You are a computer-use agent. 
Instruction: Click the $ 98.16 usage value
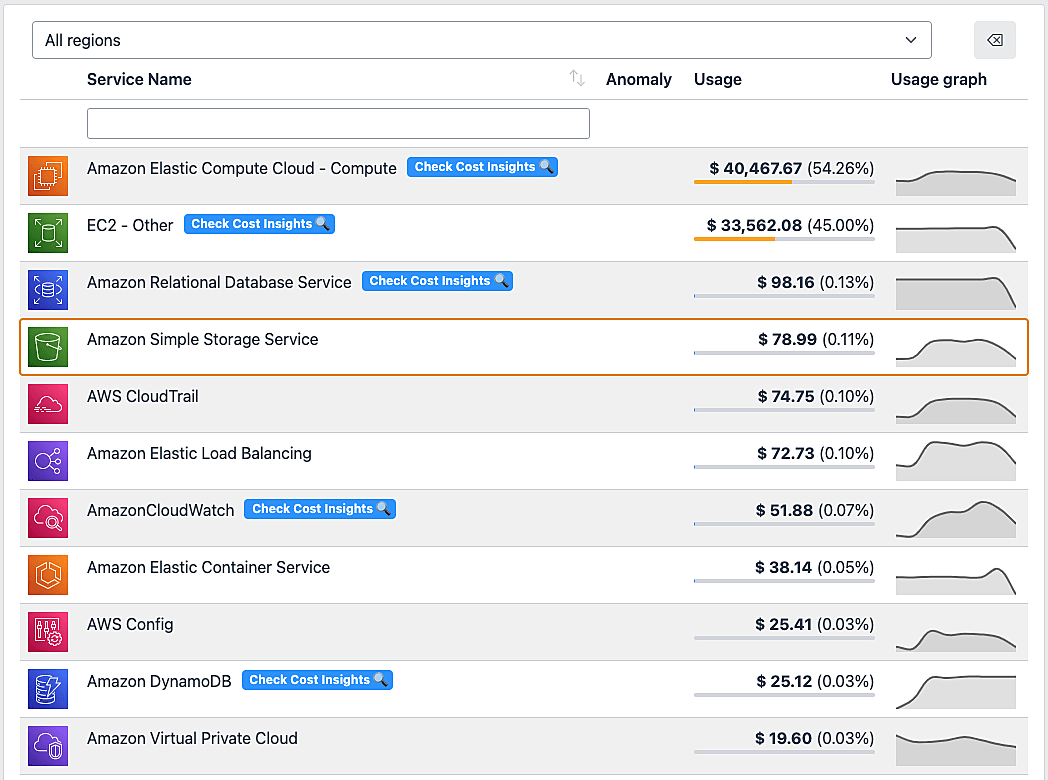[x=785, y=282]
